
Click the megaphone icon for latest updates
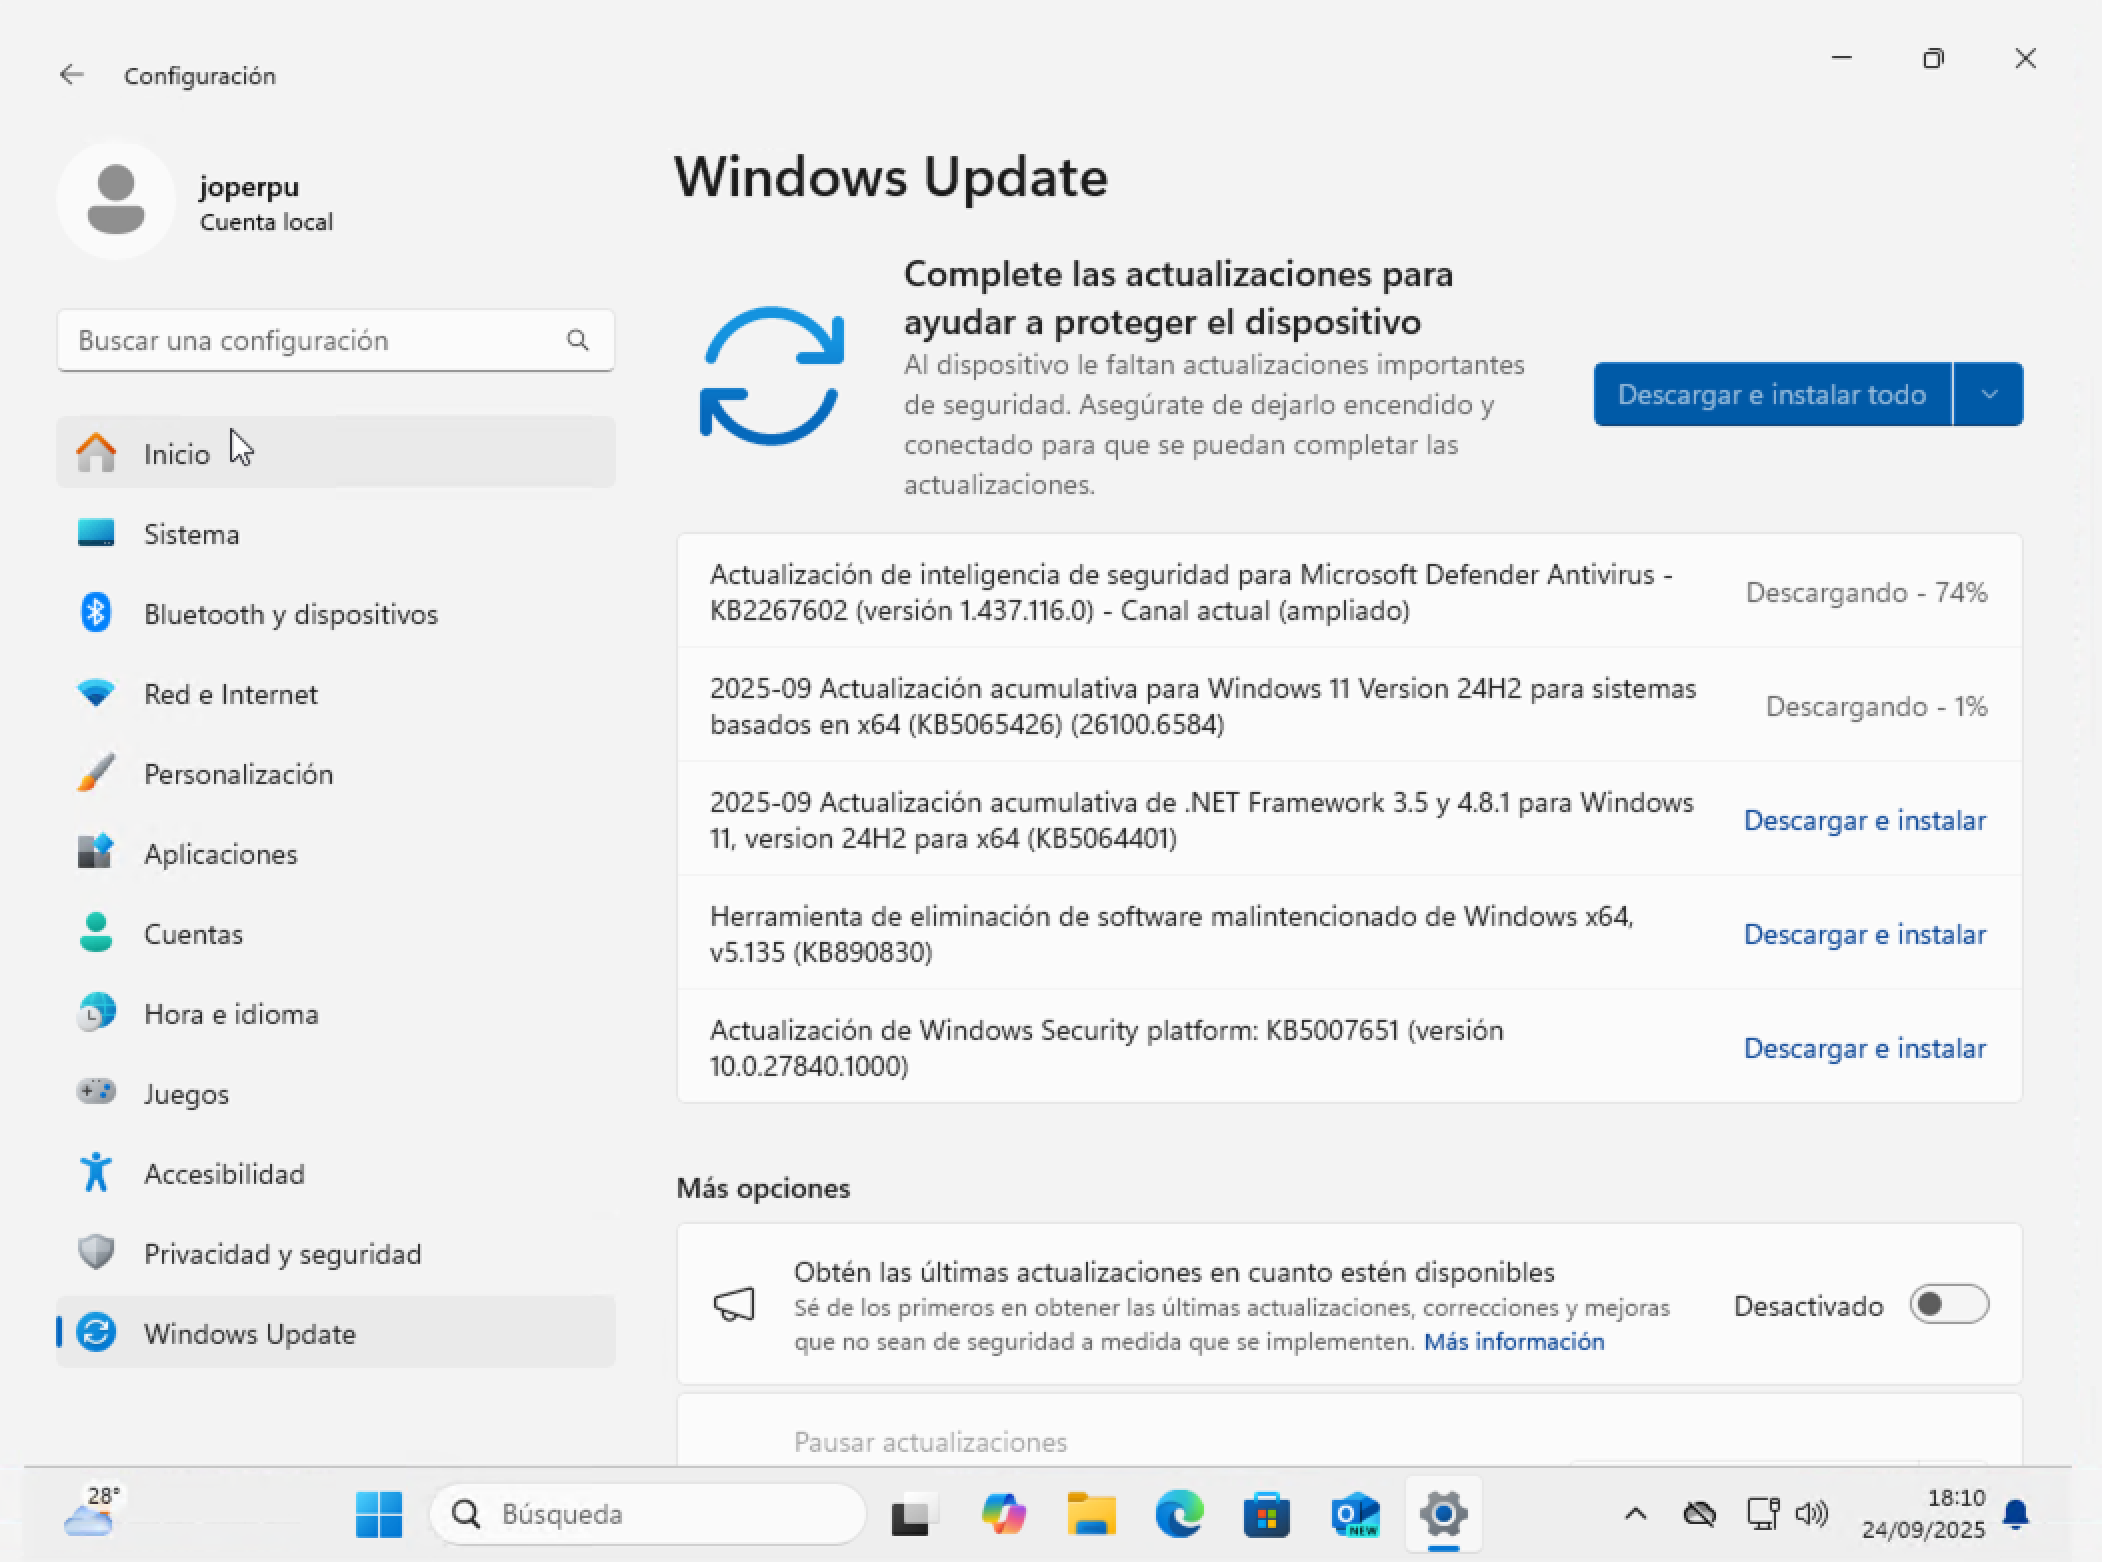[x=734, y=1304]
